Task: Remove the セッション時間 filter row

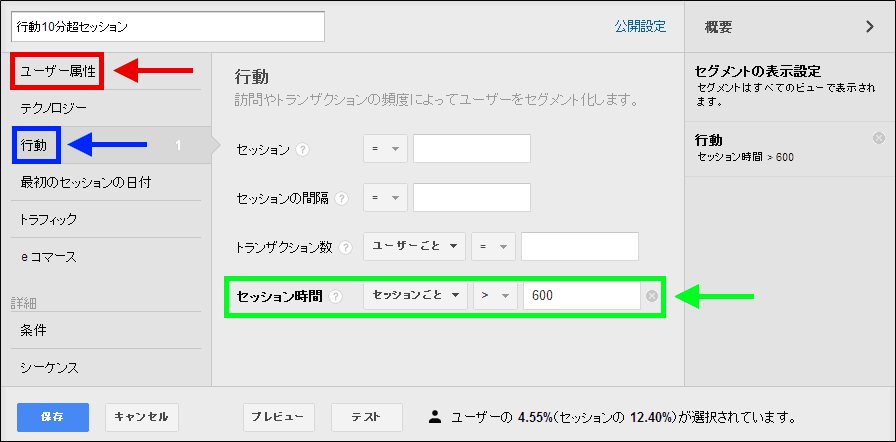Action: [x=652, y=296]
